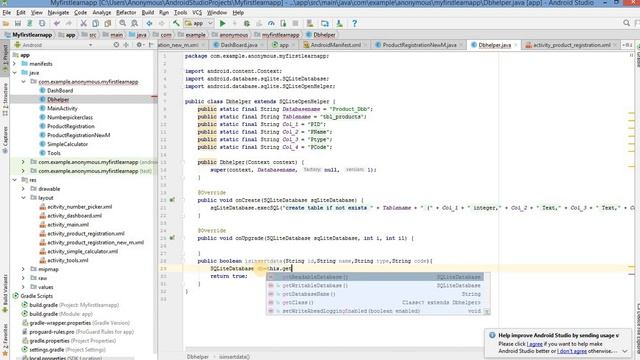Open the Navigate menu
The height and width of the screenshot is (360, 640).
pyautogui.click(x=58, y=13)
